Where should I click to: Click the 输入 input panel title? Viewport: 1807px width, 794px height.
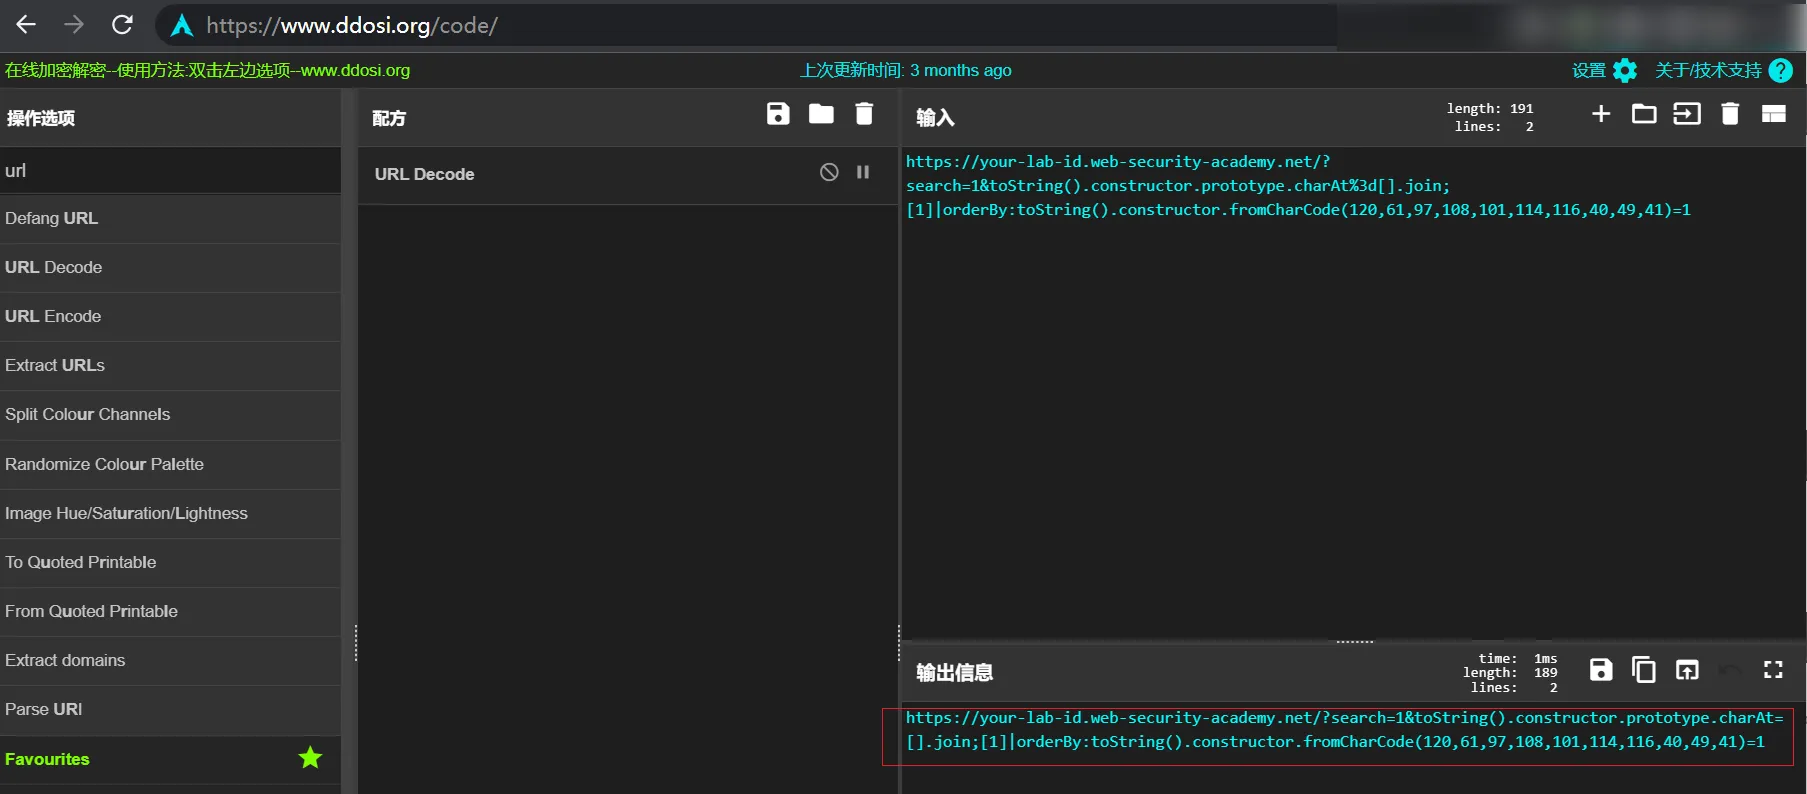(935, 118)
